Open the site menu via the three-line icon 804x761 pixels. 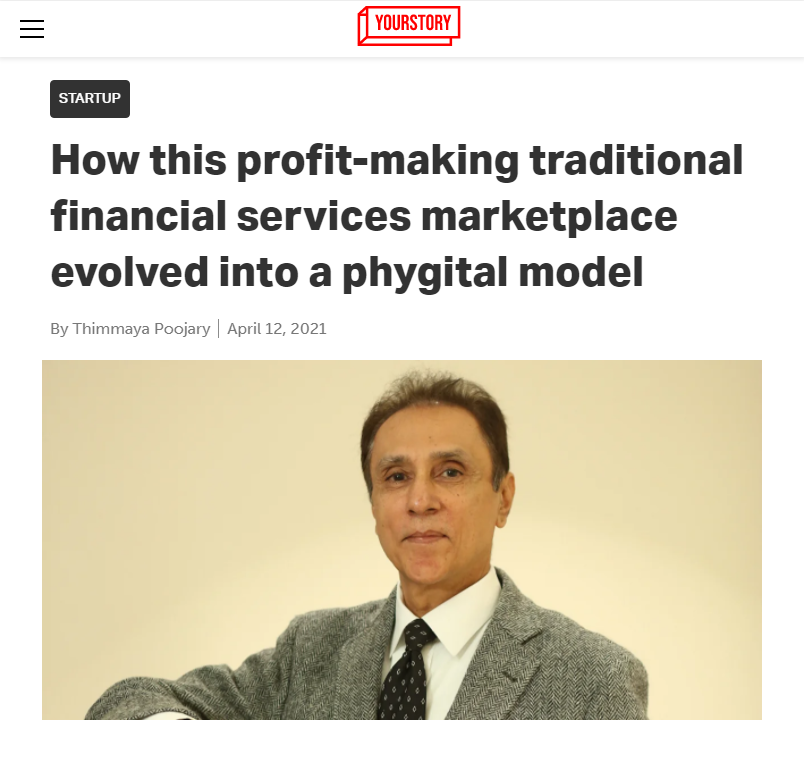click(x=32, y=29)
